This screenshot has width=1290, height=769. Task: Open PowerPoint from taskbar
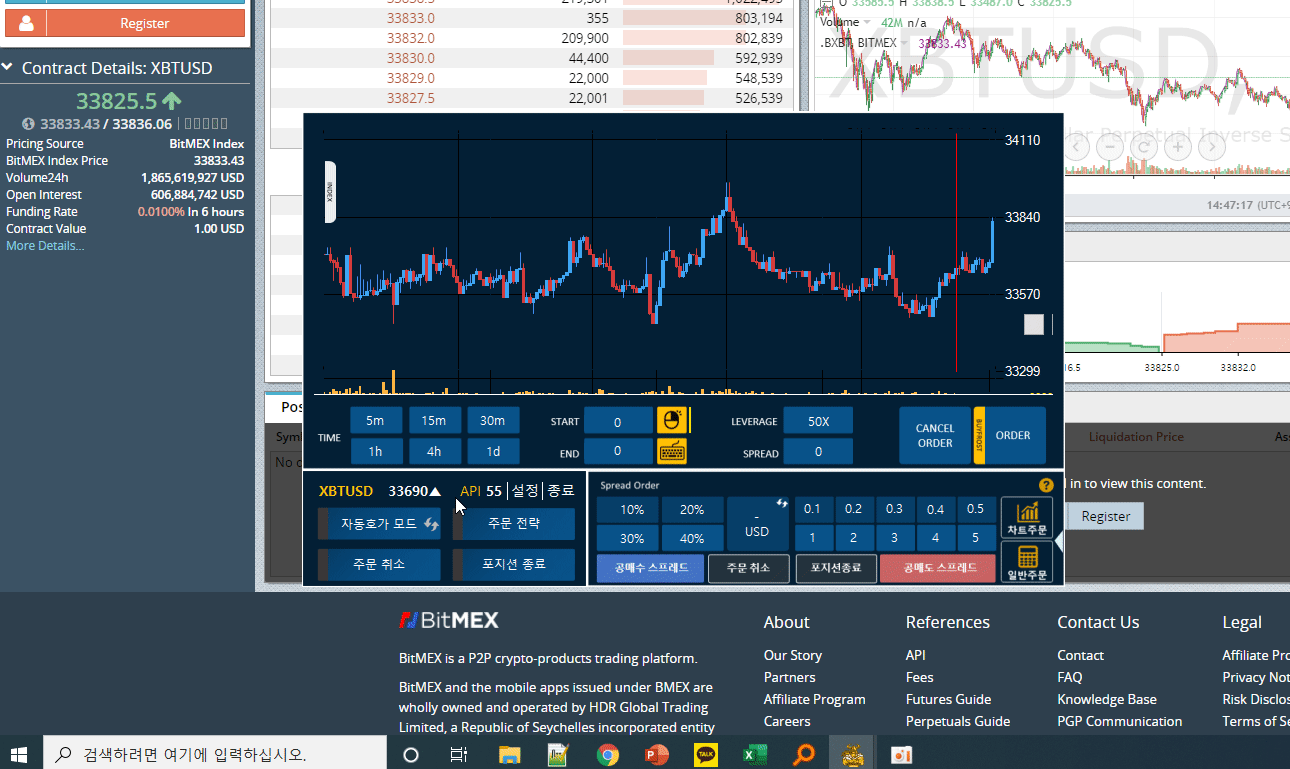[x=656, y=754]
